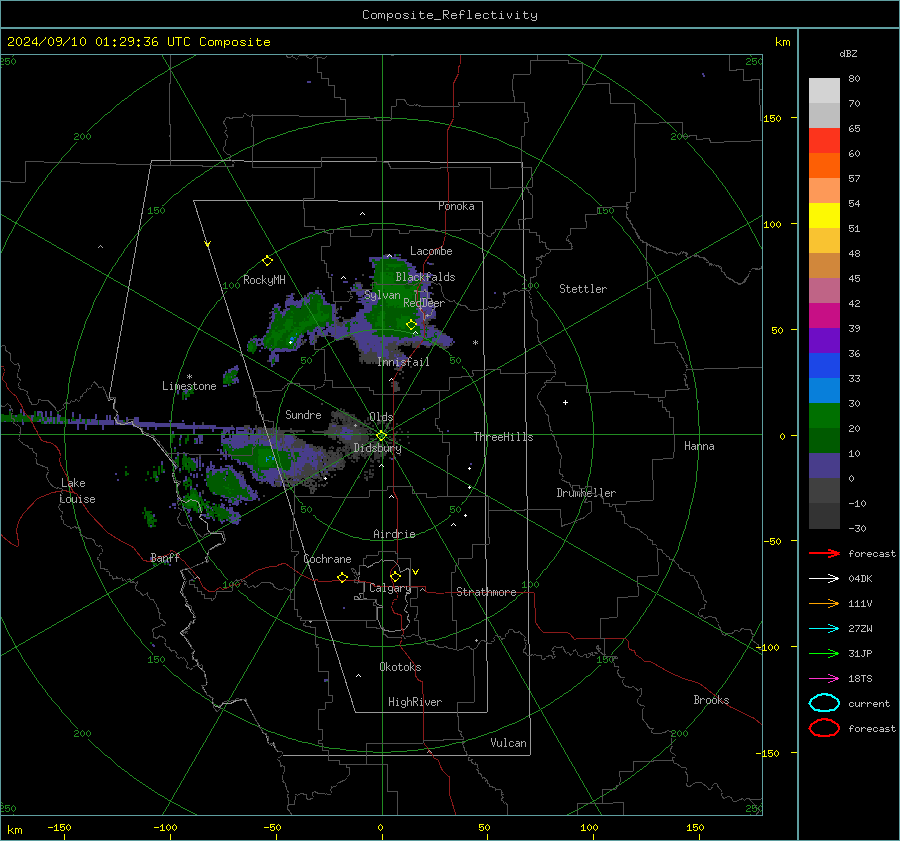Click the RedDeer city label
The image size is (900, 841).
point(424,303)
